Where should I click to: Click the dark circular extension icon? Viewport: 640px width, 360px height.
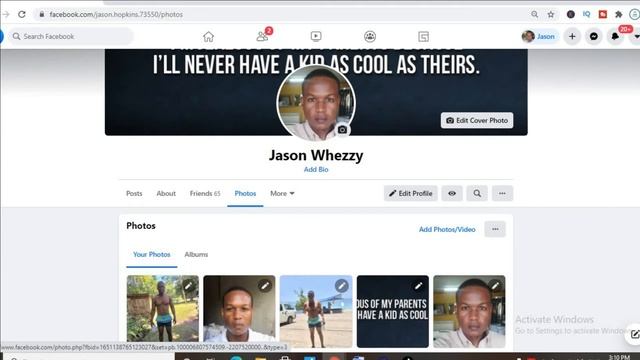click(571, 14)
